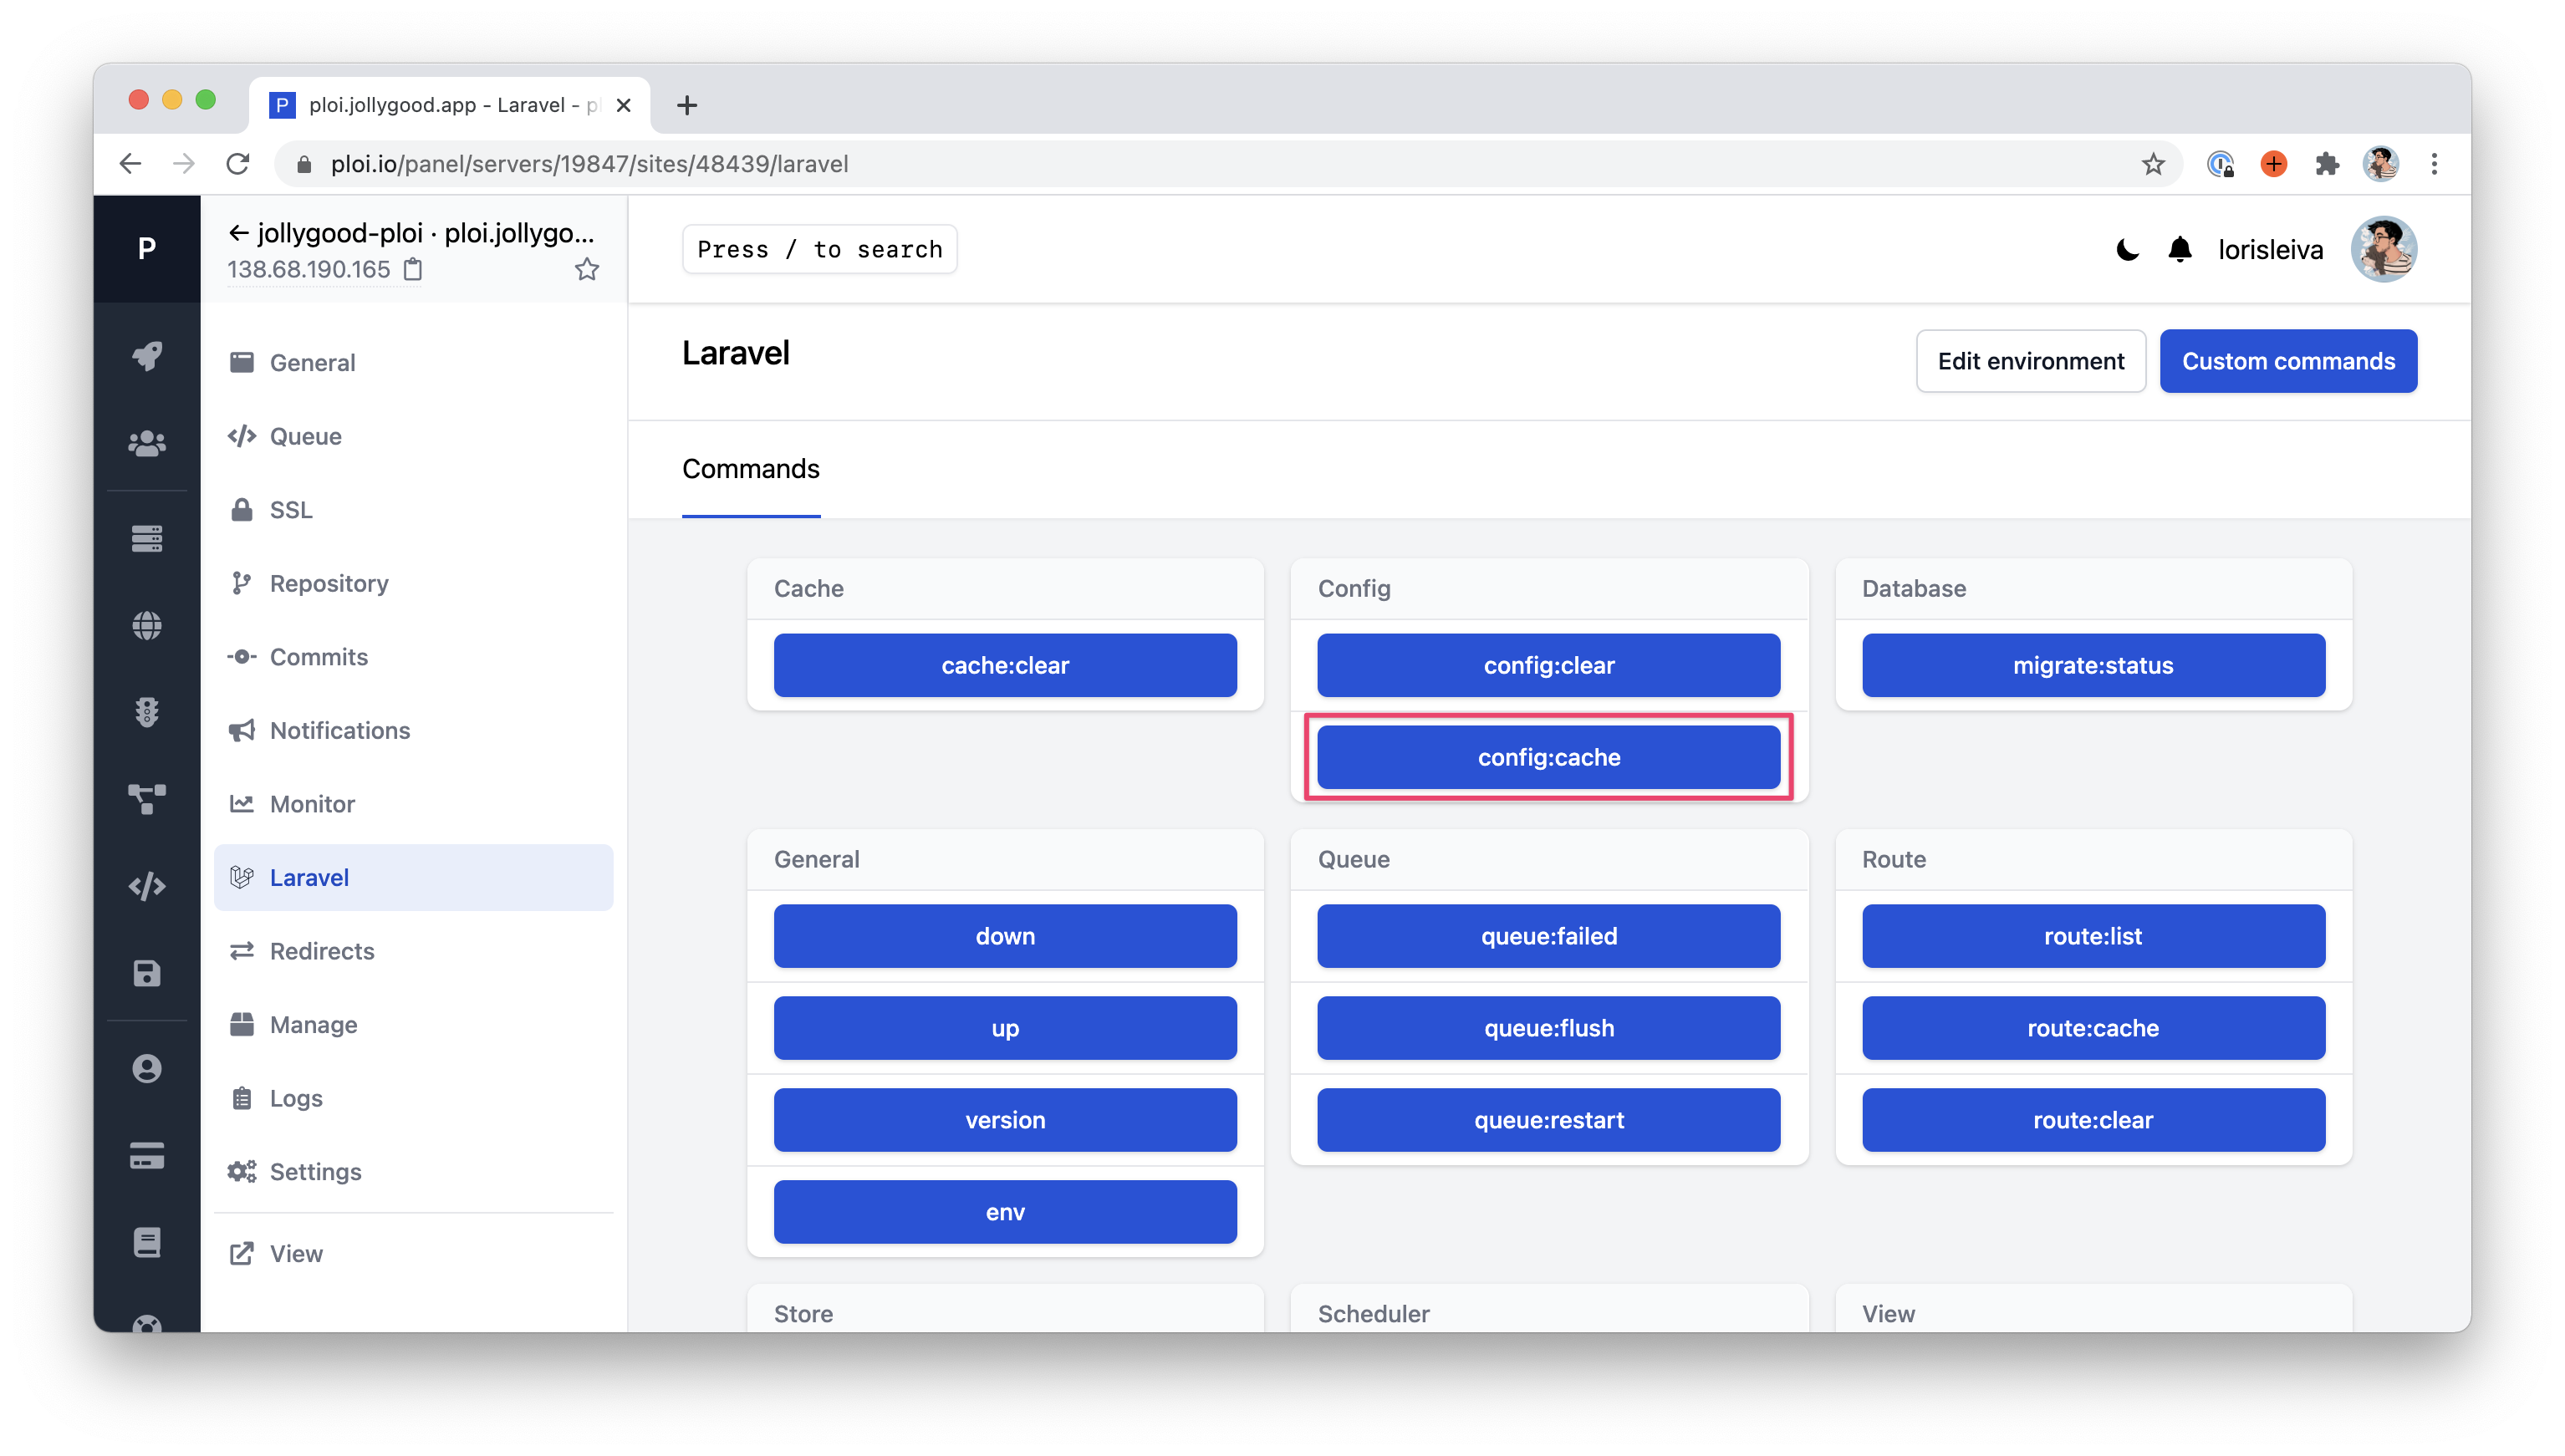
Task: Open the SSL menu item
Action: click(413, 509)
